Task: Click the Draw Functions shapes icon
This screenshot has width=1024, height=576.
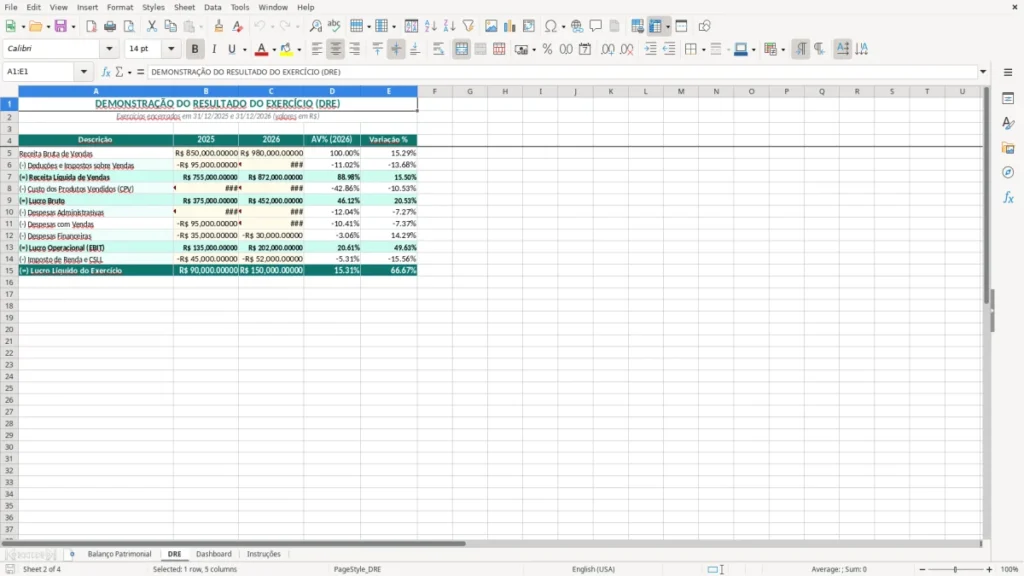Action: pyautogui.click(x=704, y=26)
